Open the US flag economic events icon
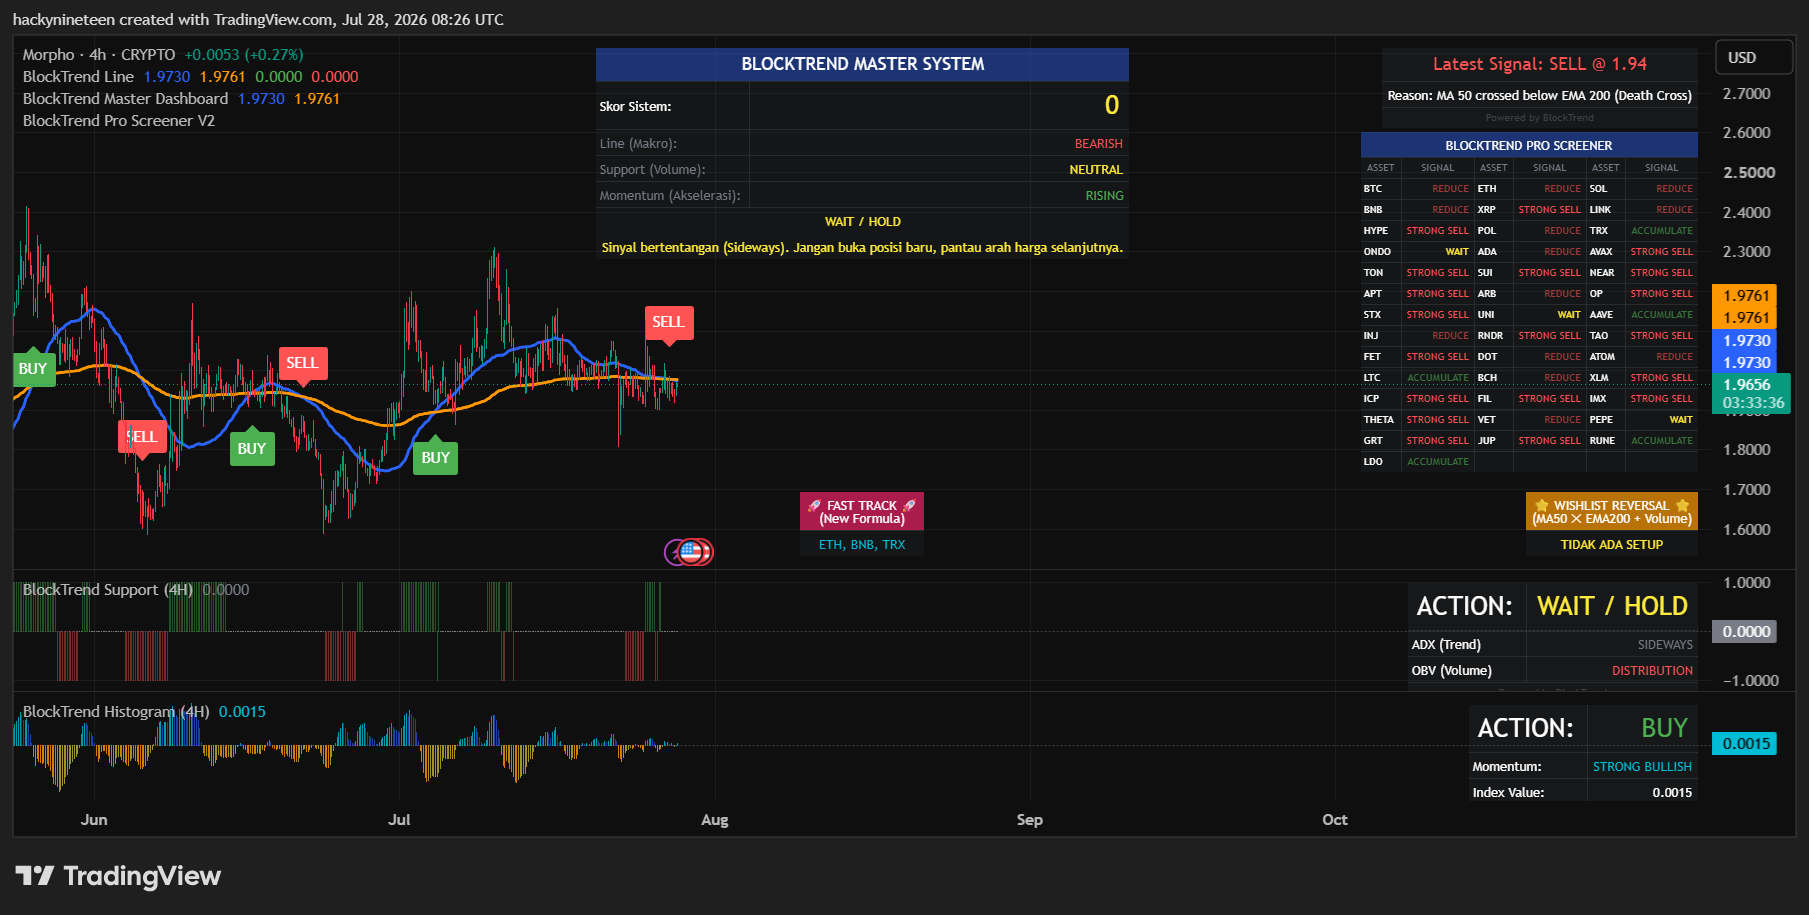The height and width of the screenshot is (915, 1809). [x=691, y=551]
